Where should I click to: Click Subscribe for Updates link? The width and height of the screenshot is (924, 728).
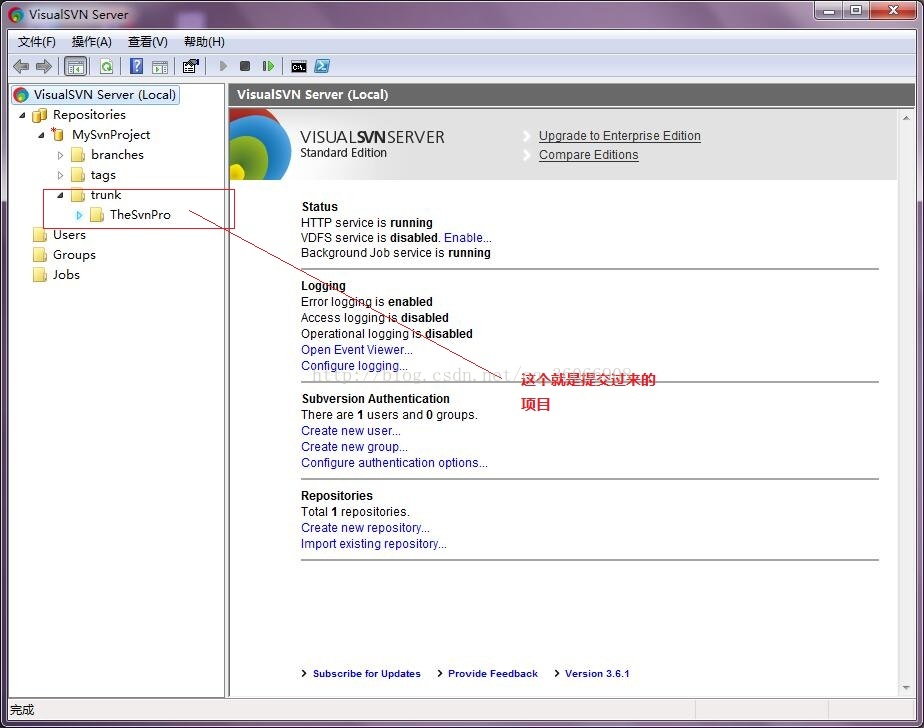pos(367,673)
